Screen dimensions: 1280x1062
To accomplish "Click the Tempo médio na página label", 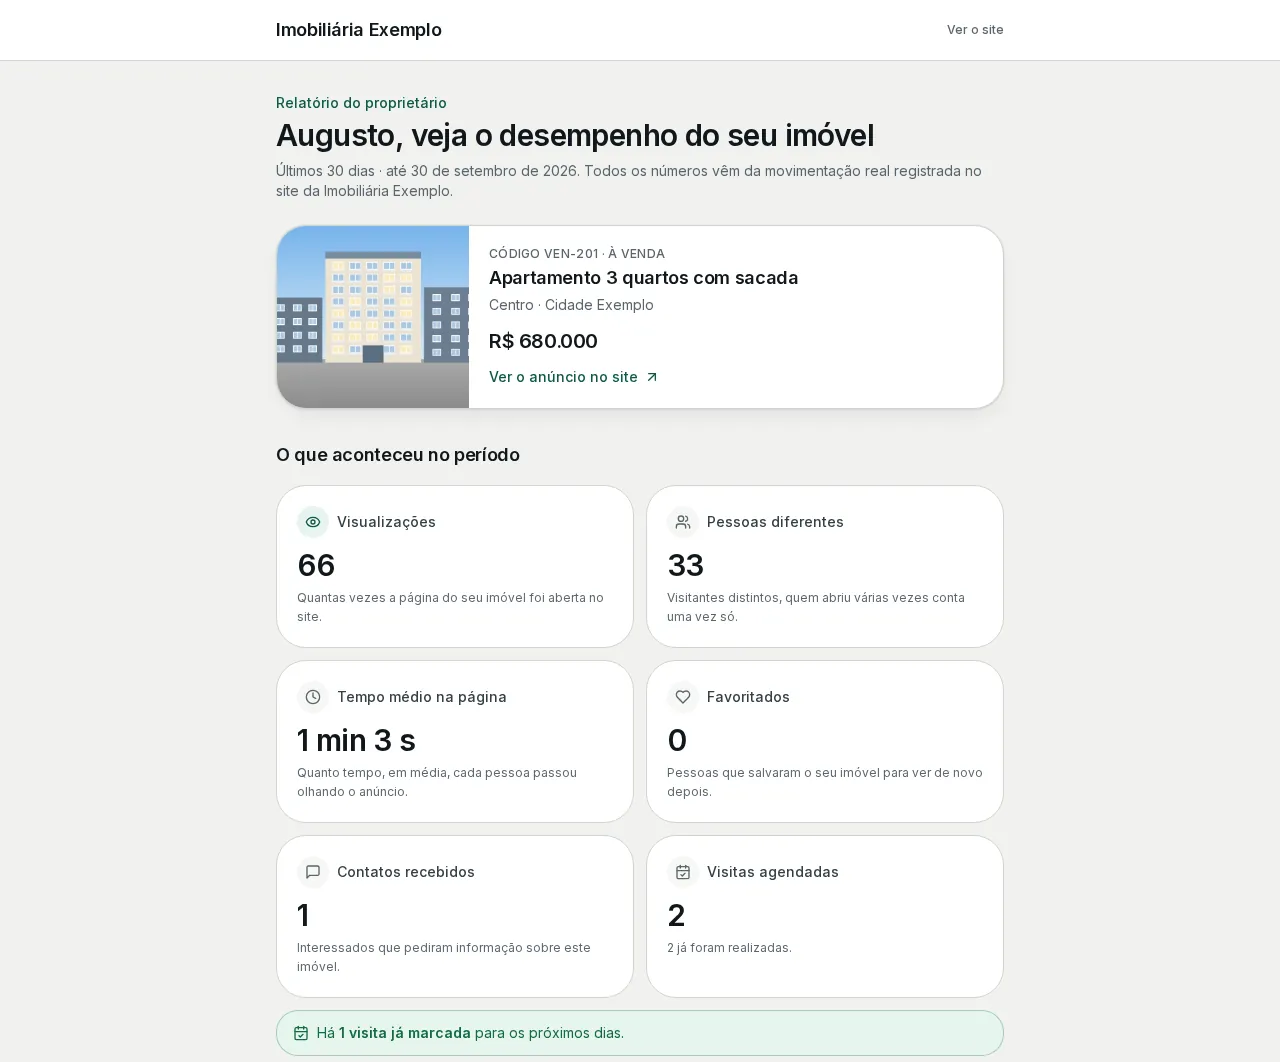I will coord(422,697).
